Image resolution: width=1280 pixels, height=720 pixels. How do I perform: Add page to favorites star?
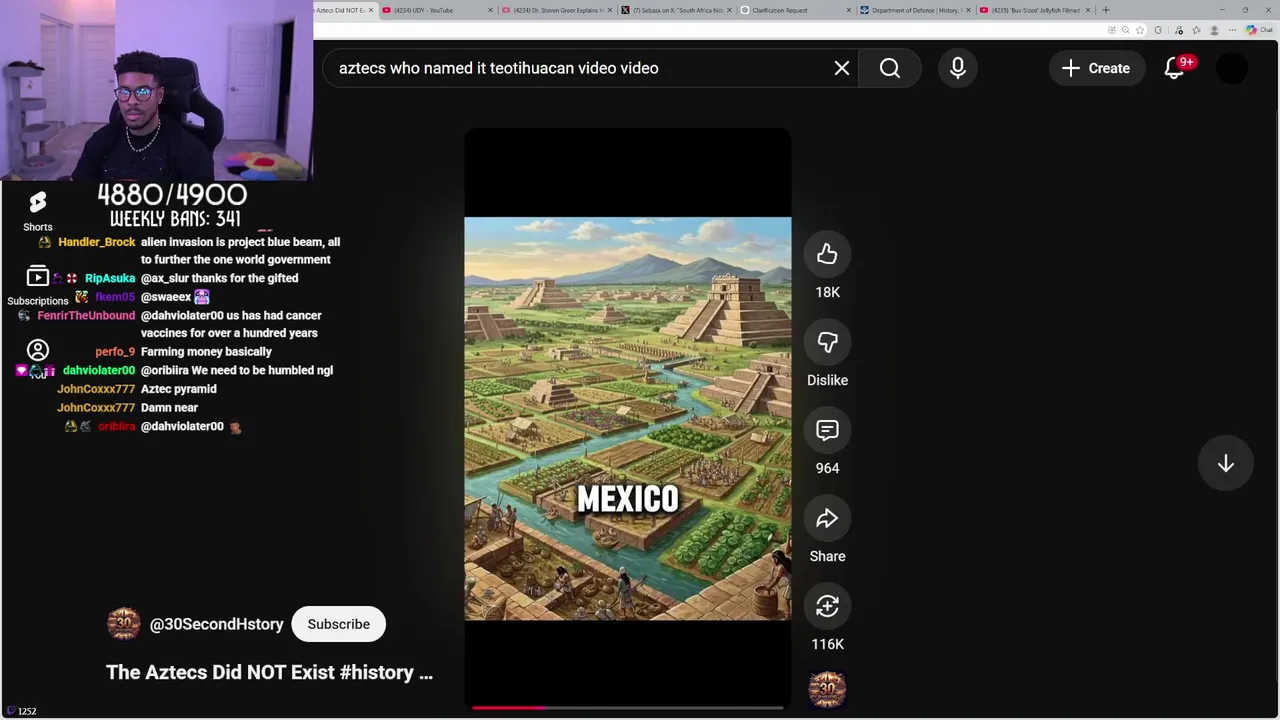(x=1140, y=30)
